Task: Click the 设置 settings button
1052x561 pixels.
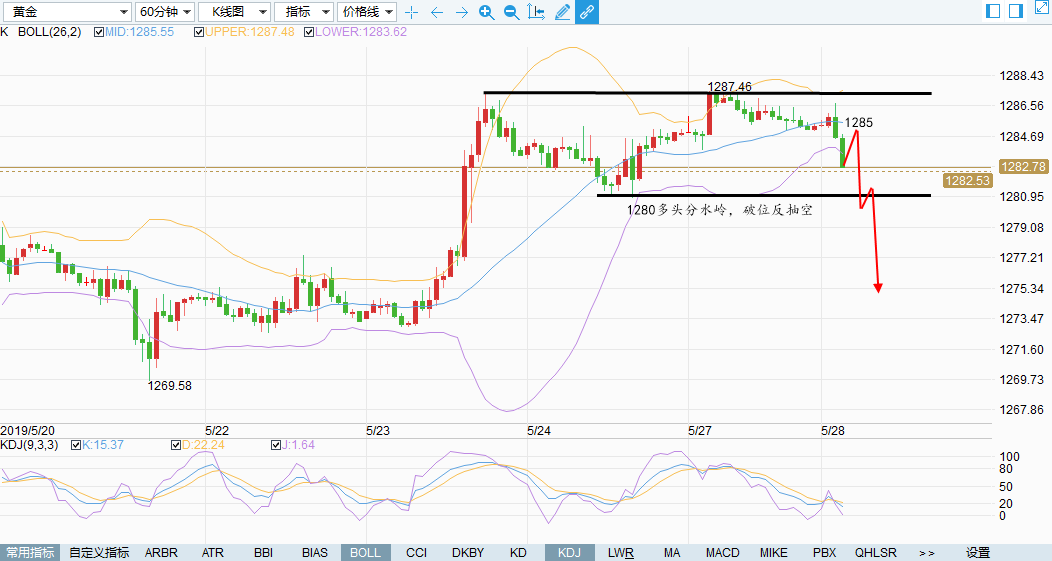Action: coord(977,552)
